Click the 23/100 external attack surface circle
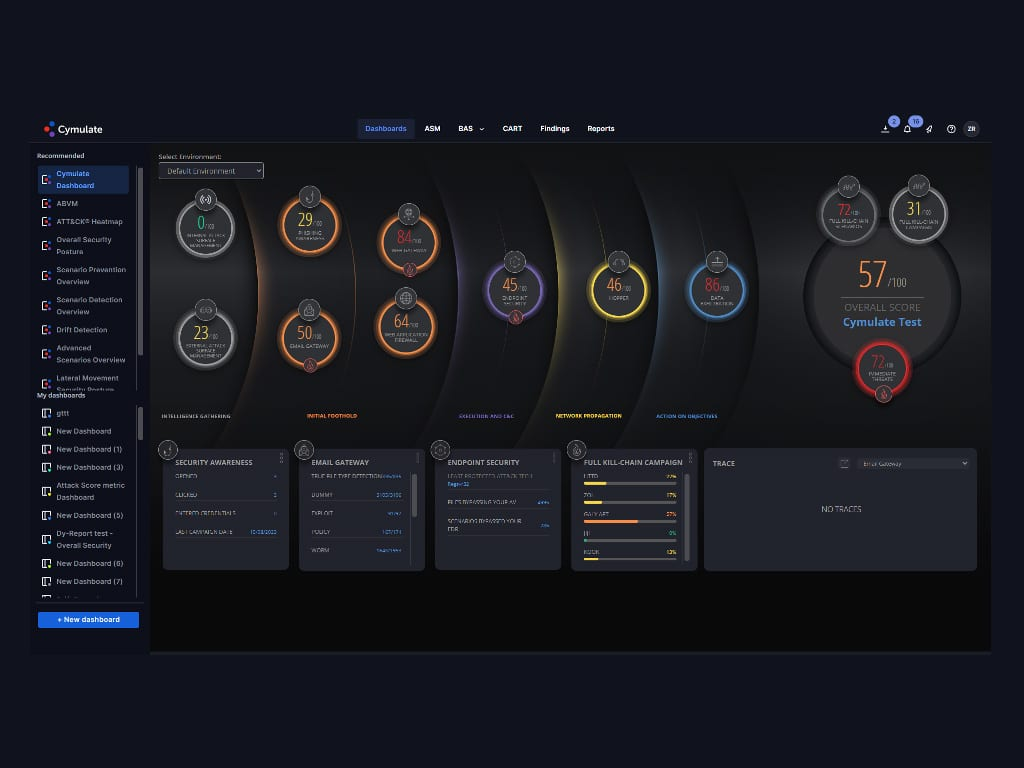 pos(205,338)
